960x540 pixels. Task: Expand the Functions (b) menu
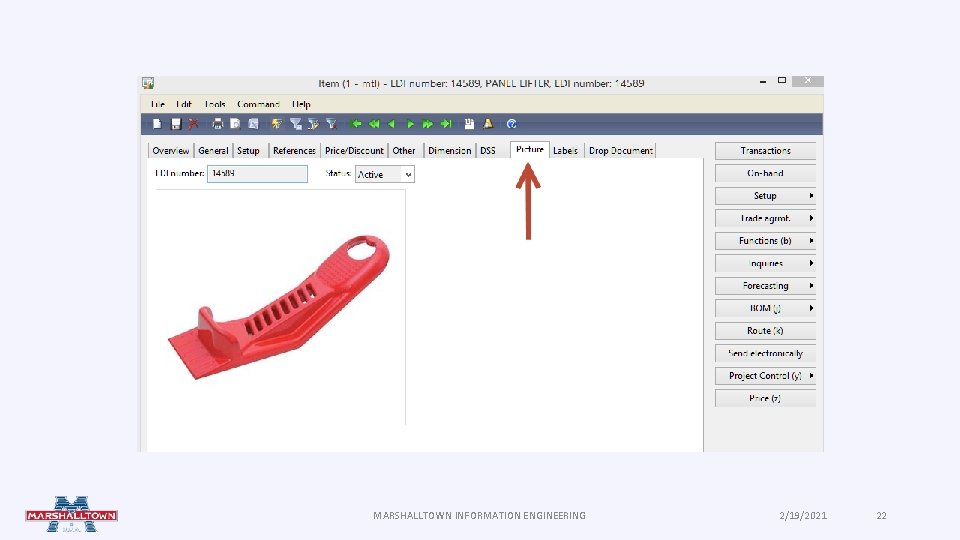coord(765,241)
